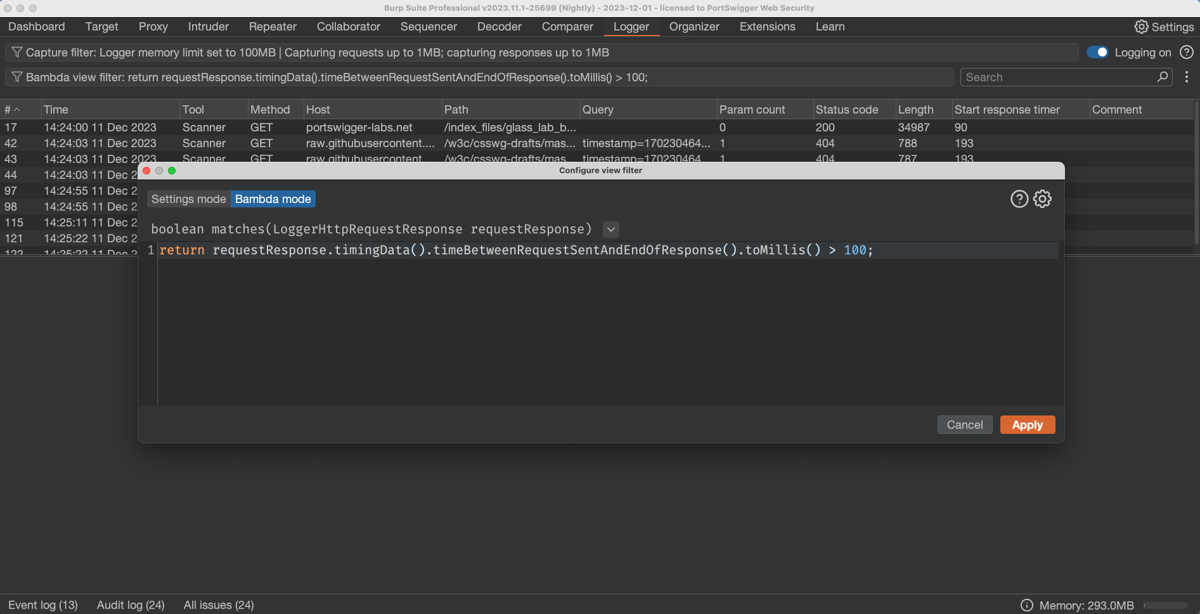
Task: Select log row number 42
Action: coord(598,143)
